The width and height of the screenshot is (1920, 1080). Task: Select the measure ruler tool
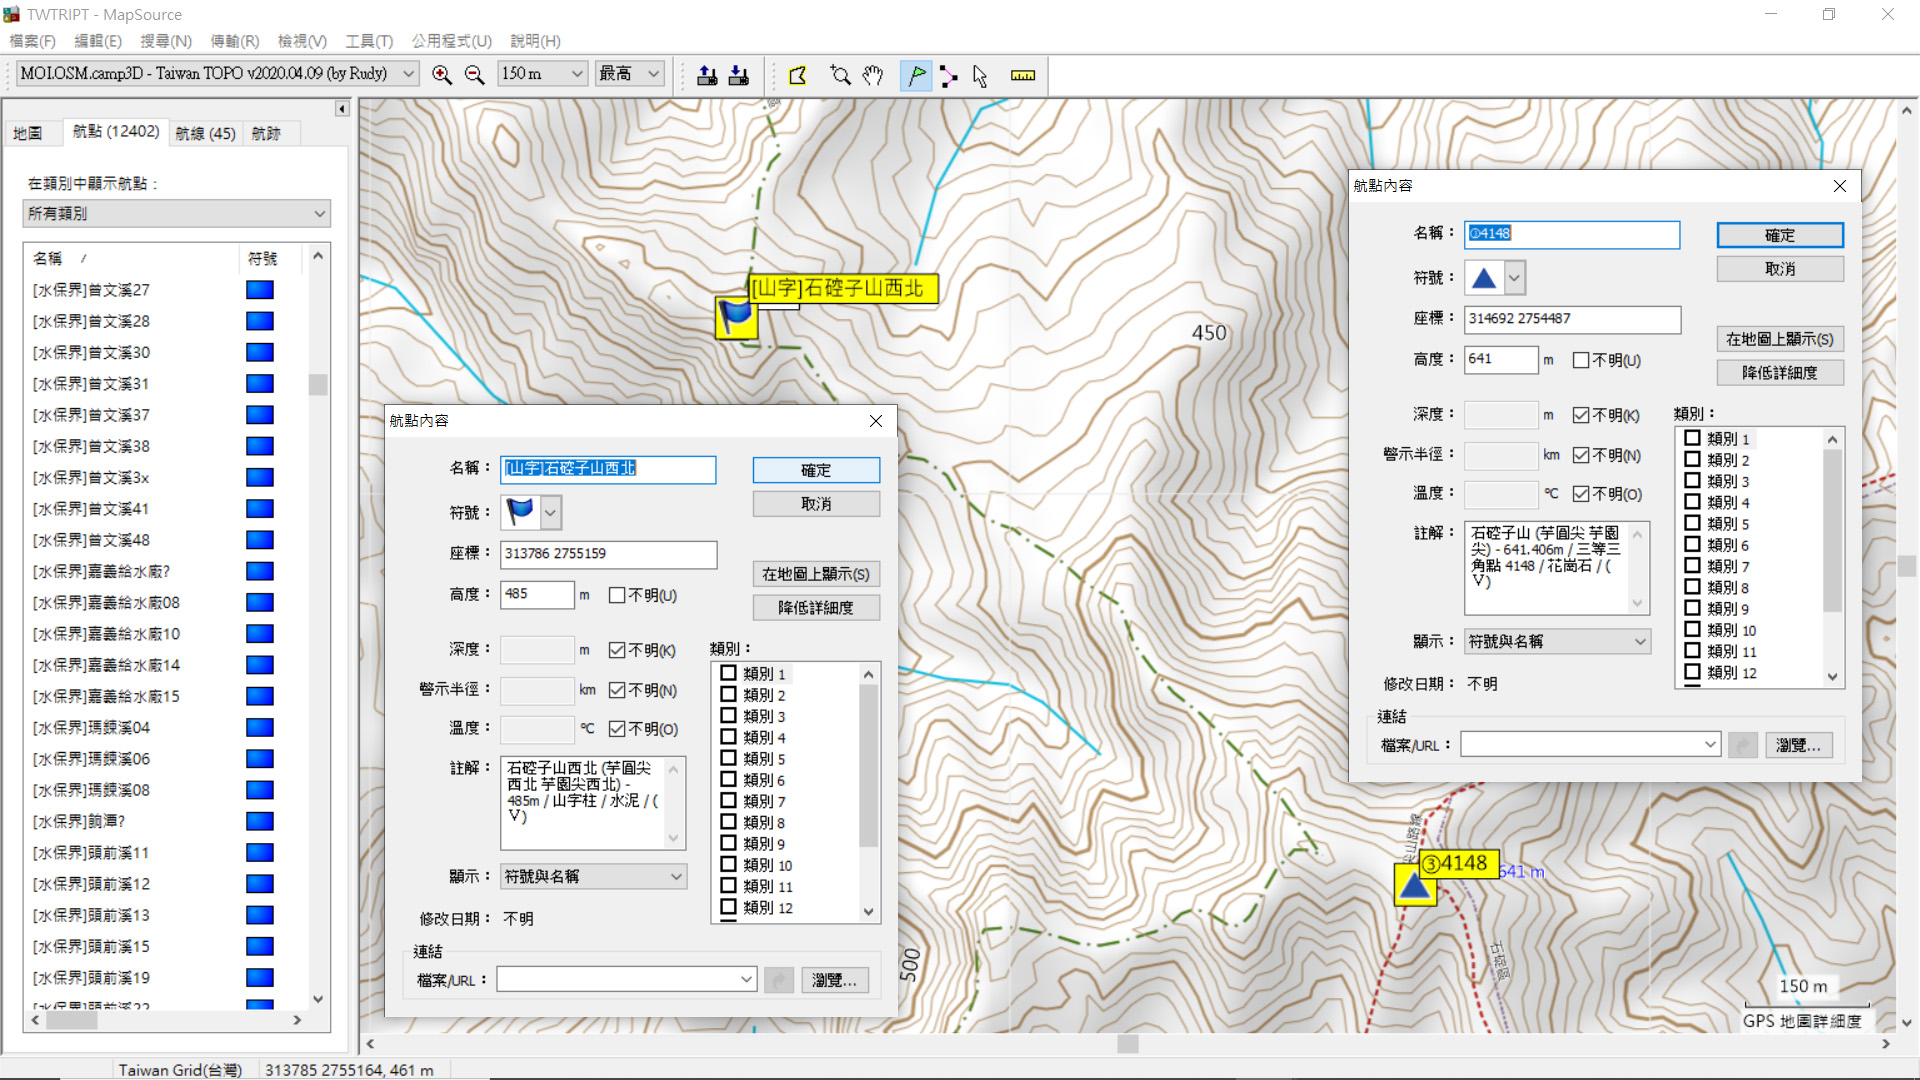[1022, 75]
